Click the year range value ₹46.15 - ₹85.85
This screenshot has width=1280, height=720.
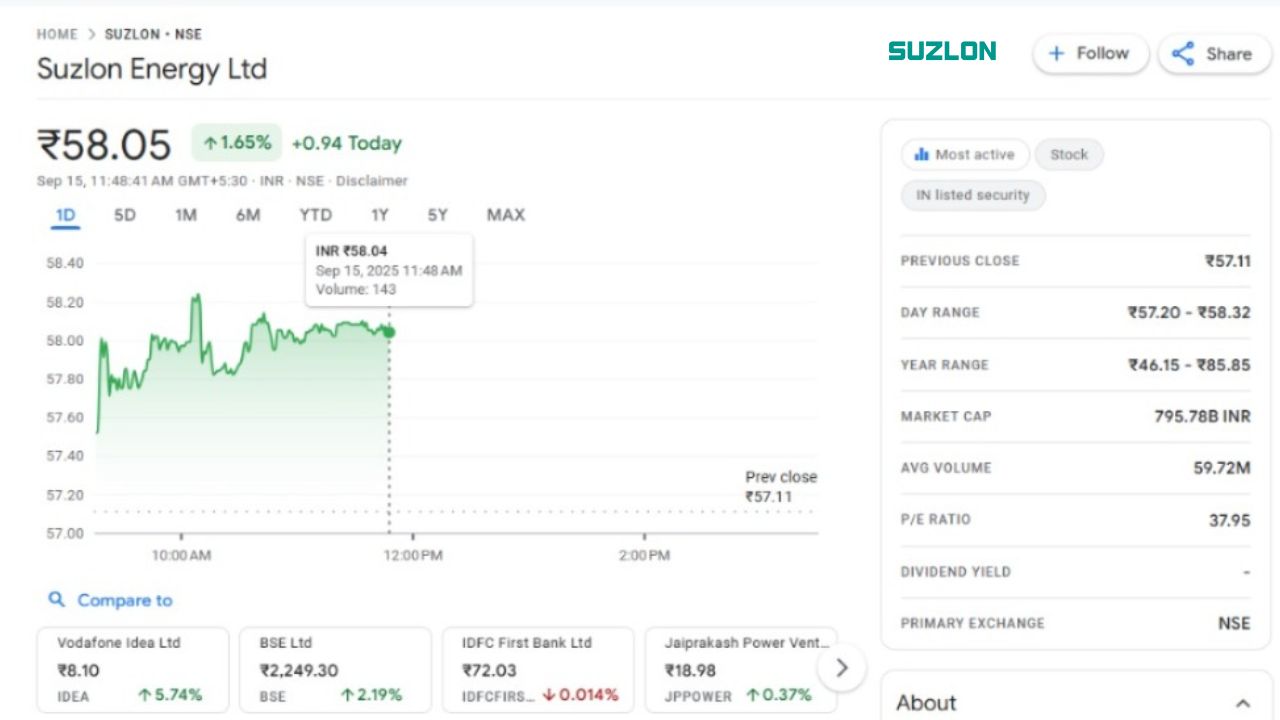[x=1189, y=364]
